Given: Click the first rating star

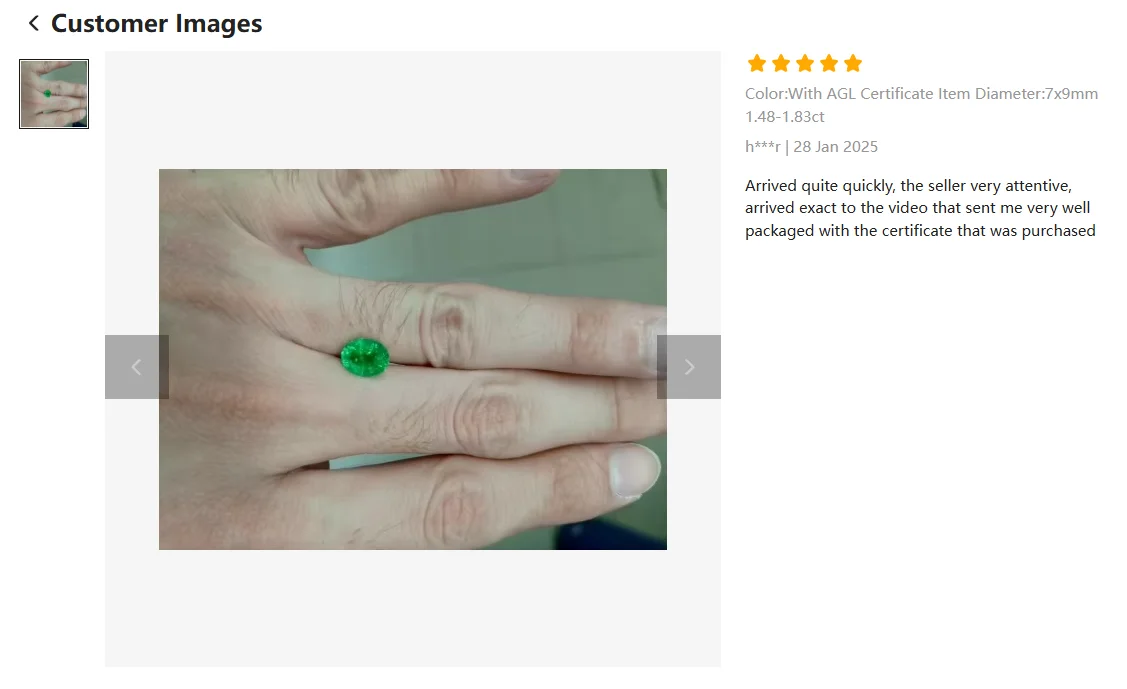Looking at the screenshot, I should point(756,63).
